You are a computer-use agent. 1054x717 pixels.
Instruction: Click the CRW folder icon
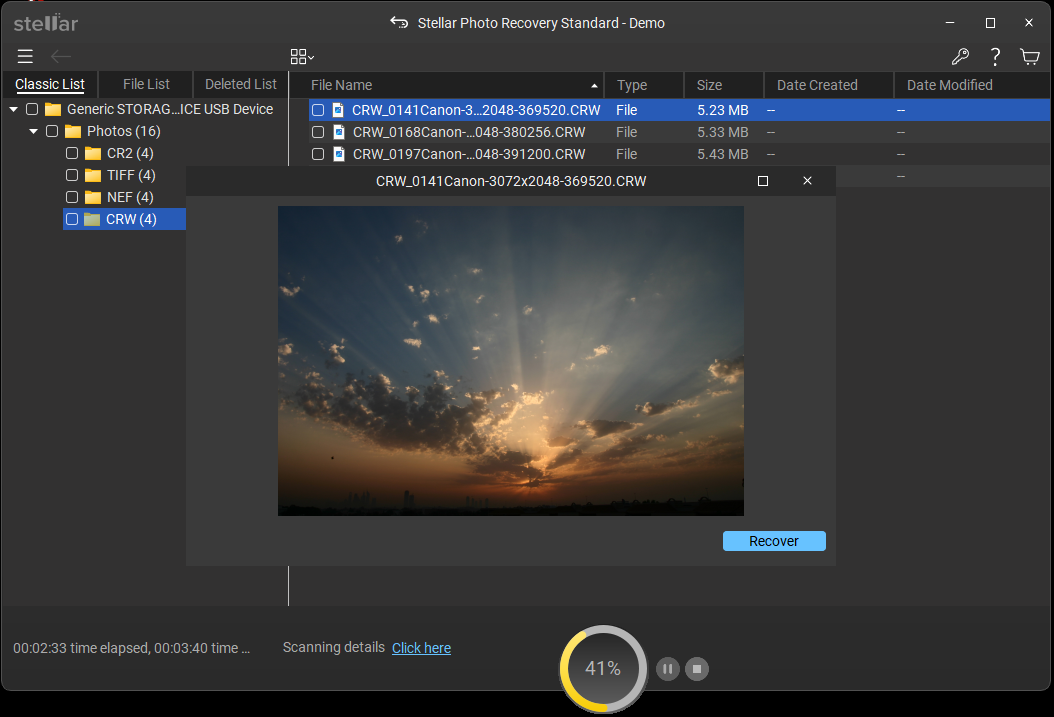pyautogui.click(x=92, y=220)
